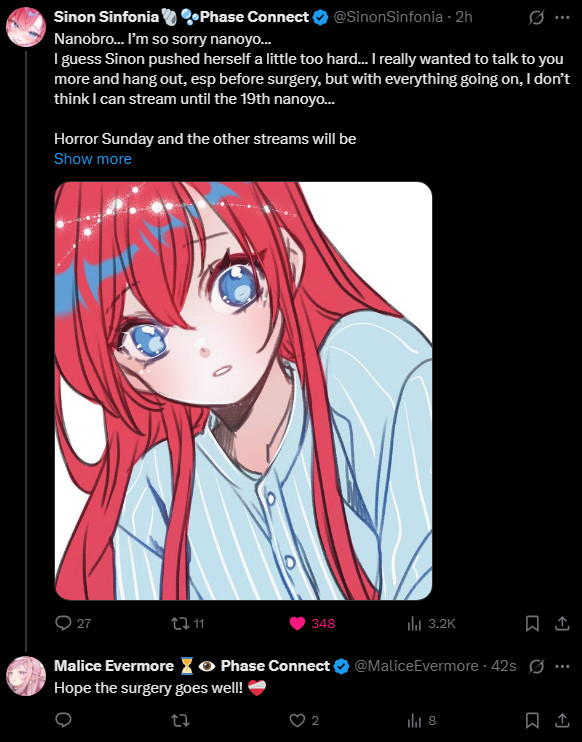Open more options on Malice's reply
The height and width of the screenshot is (742, 582).
(562, 666)
